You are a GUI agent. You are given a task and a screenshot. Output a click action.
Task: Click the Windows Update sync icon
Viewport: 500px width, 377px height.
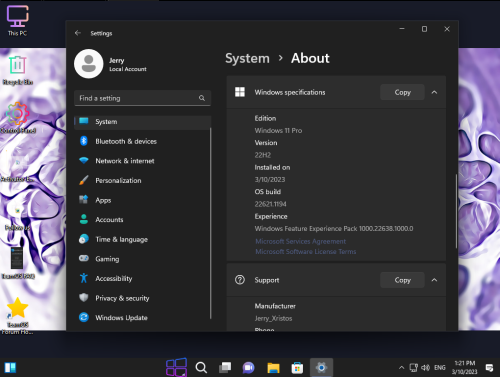pos(84,317)
